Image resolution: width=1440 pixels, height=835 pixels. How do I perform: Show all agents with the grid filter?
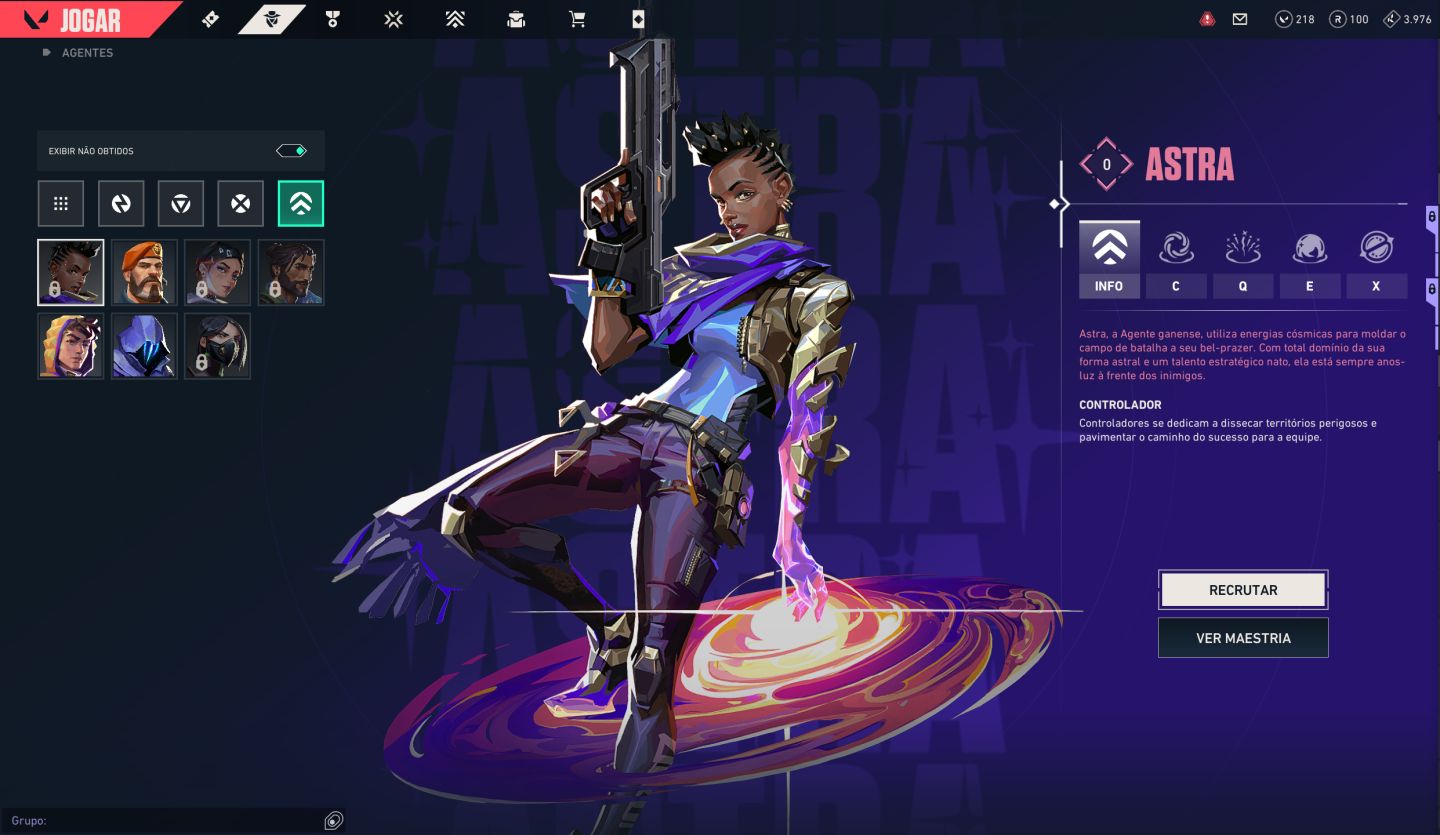pyautogui.click(x=61, y=204)
